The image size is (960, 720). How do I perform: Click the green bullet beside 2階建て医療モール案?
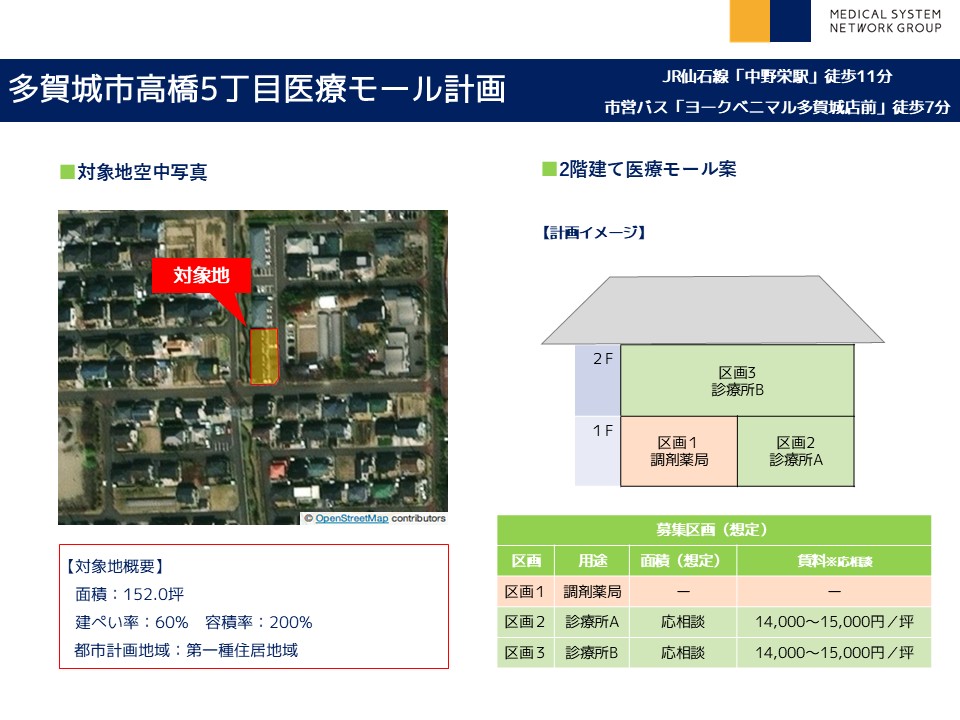click(549, 169)
